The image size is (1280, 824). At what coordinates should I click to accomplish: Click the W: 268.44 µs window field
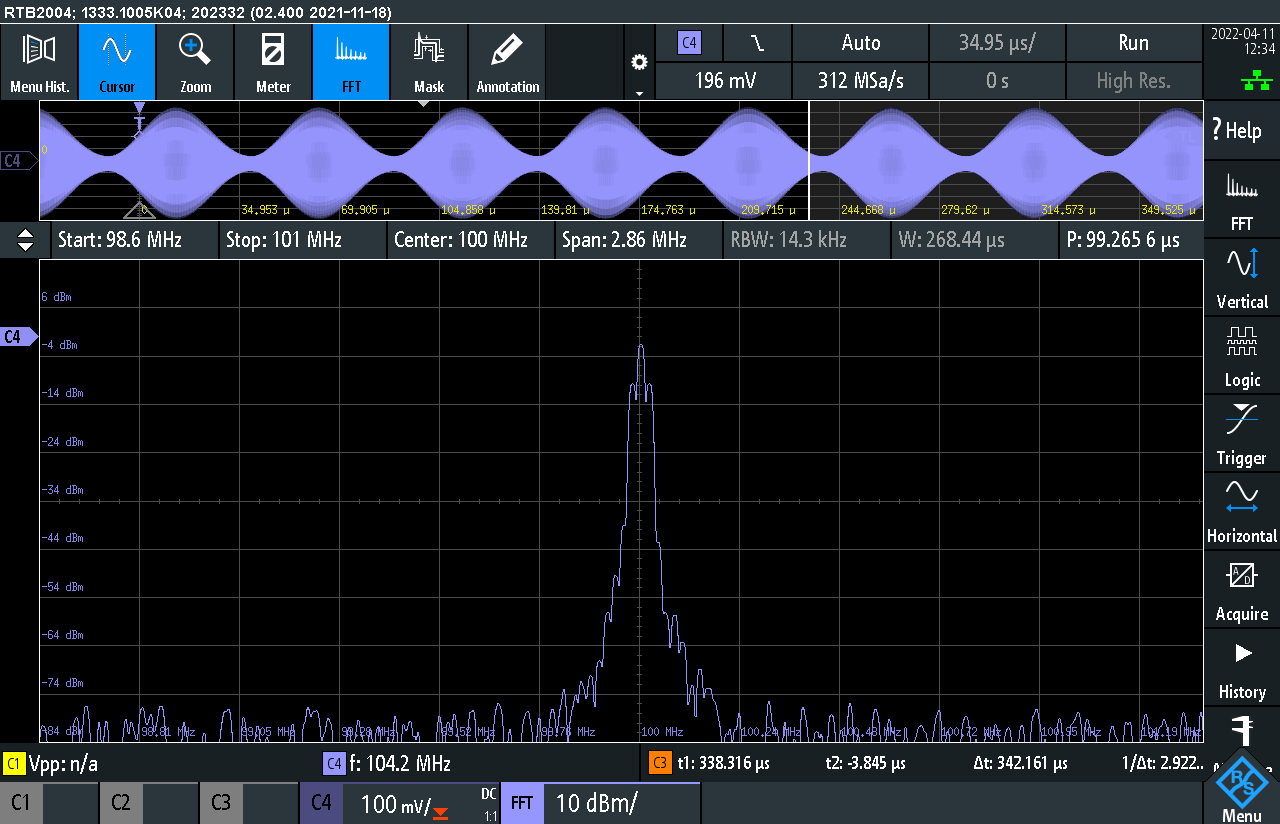coord(973,240)
